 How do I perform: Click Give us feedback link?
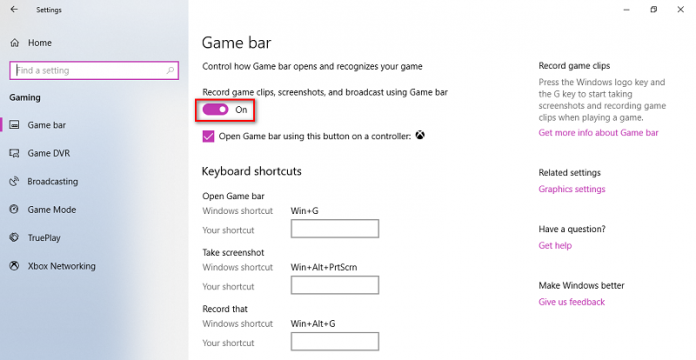tap(572, 302)
